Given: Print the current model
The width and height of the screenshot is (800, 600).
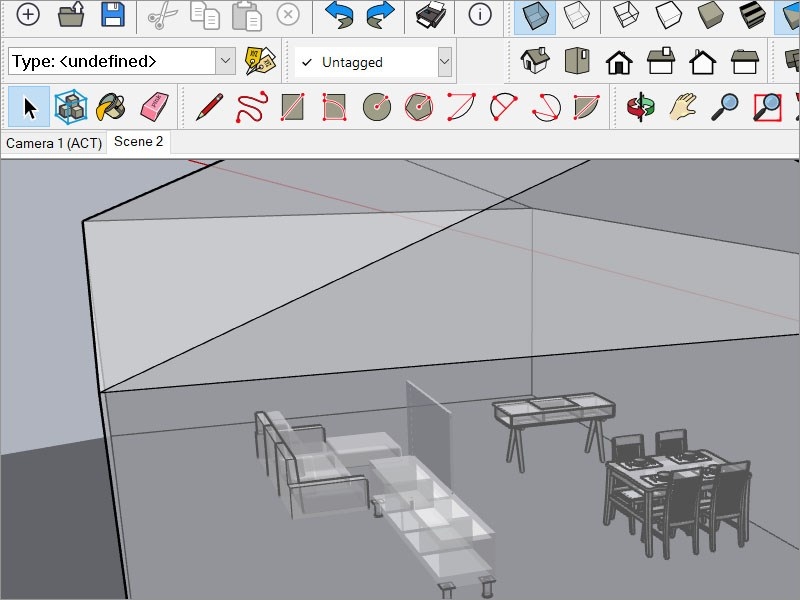Looking at the screenshot, I should click(429, 15).
